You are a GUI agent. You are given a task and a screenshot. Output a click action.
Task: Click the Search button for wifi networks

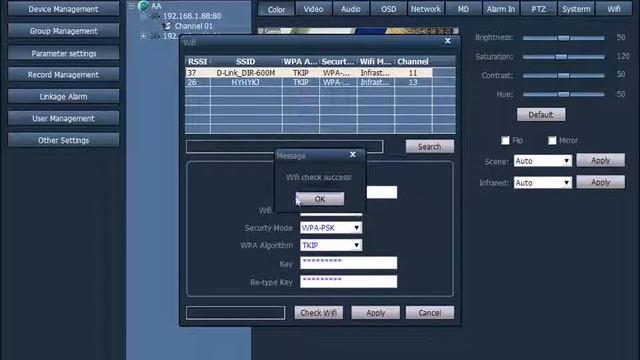[x=429, y=147]
